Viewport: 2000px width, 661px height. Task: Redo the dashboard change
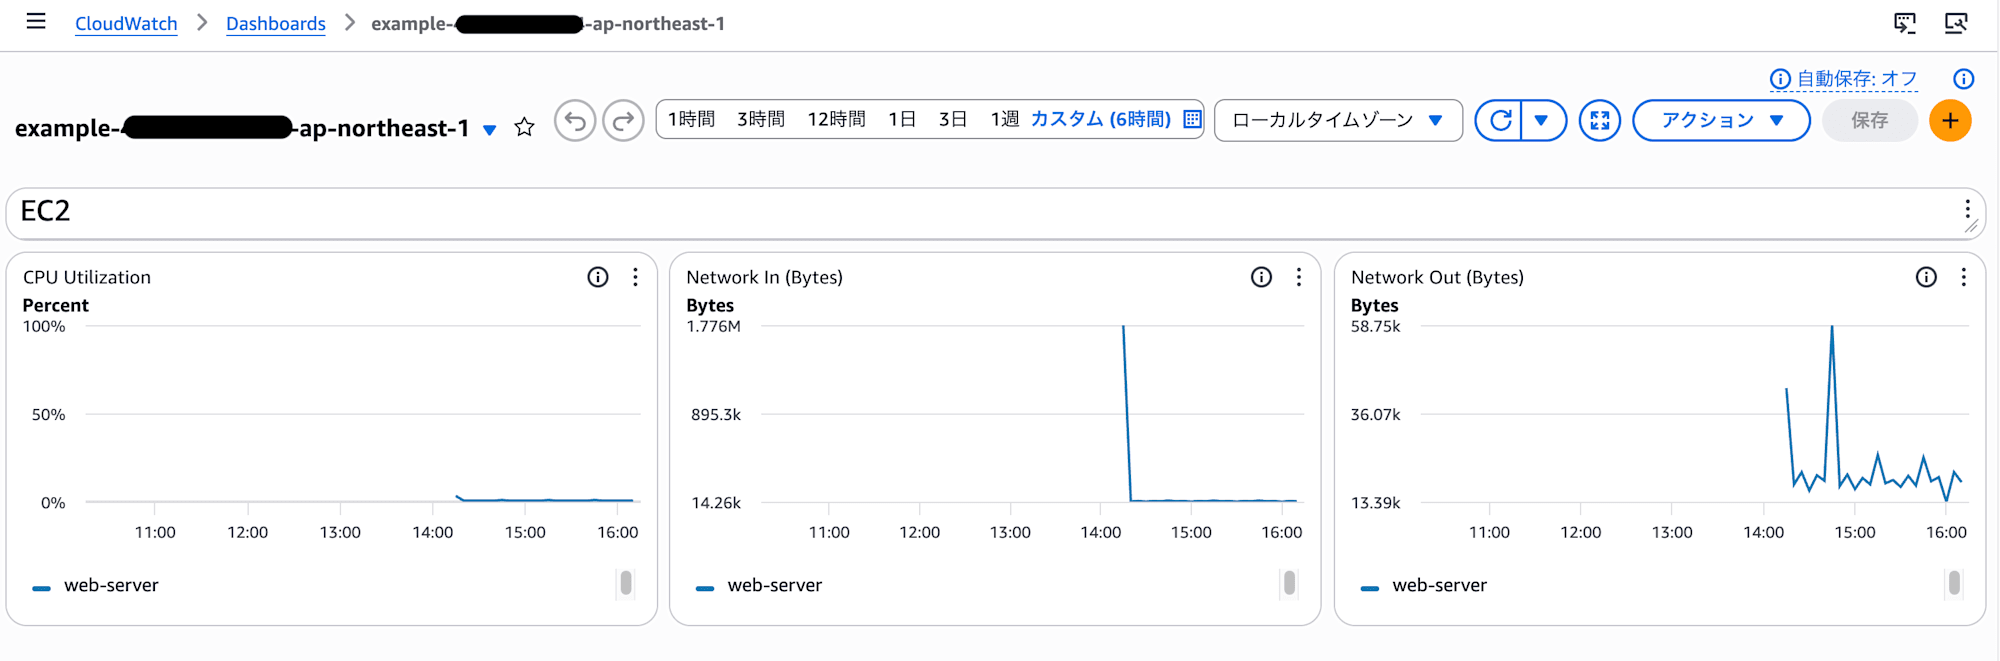point(623,121)
